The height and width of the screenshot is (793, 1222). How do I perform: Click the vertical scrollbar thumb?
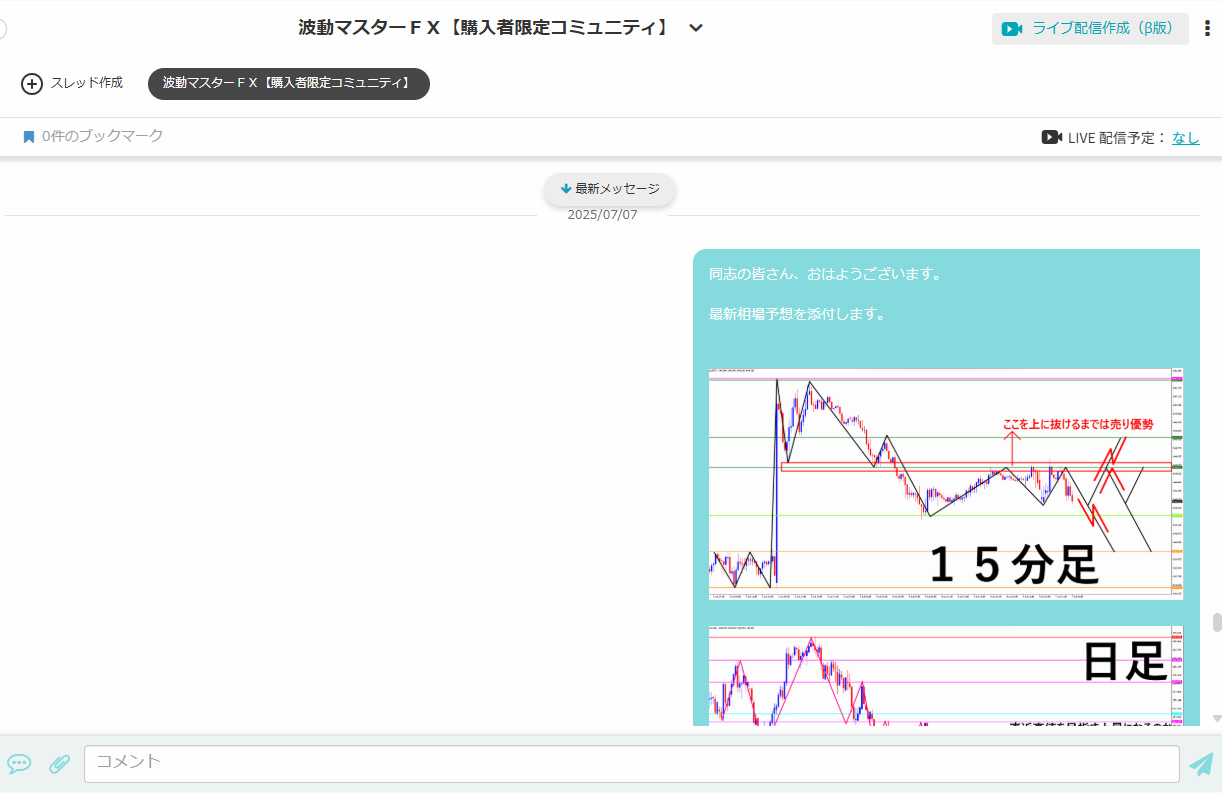[1217, 622]
